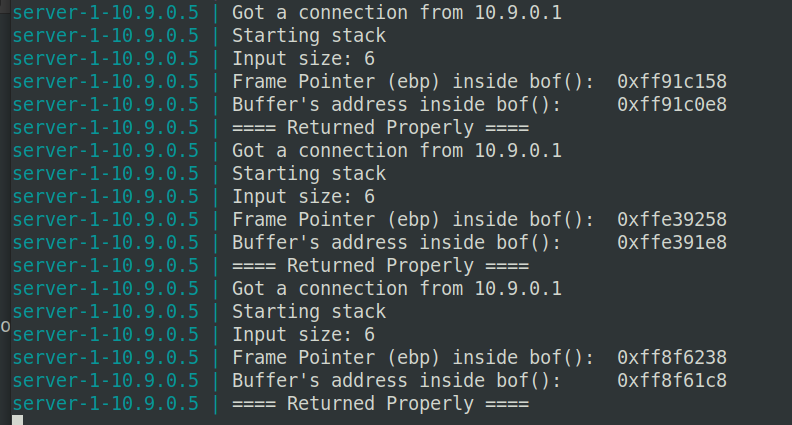Click the first "Returned Properly" message
The height and width of the screenshot is (425, 792).
click(x=380, y=128)
